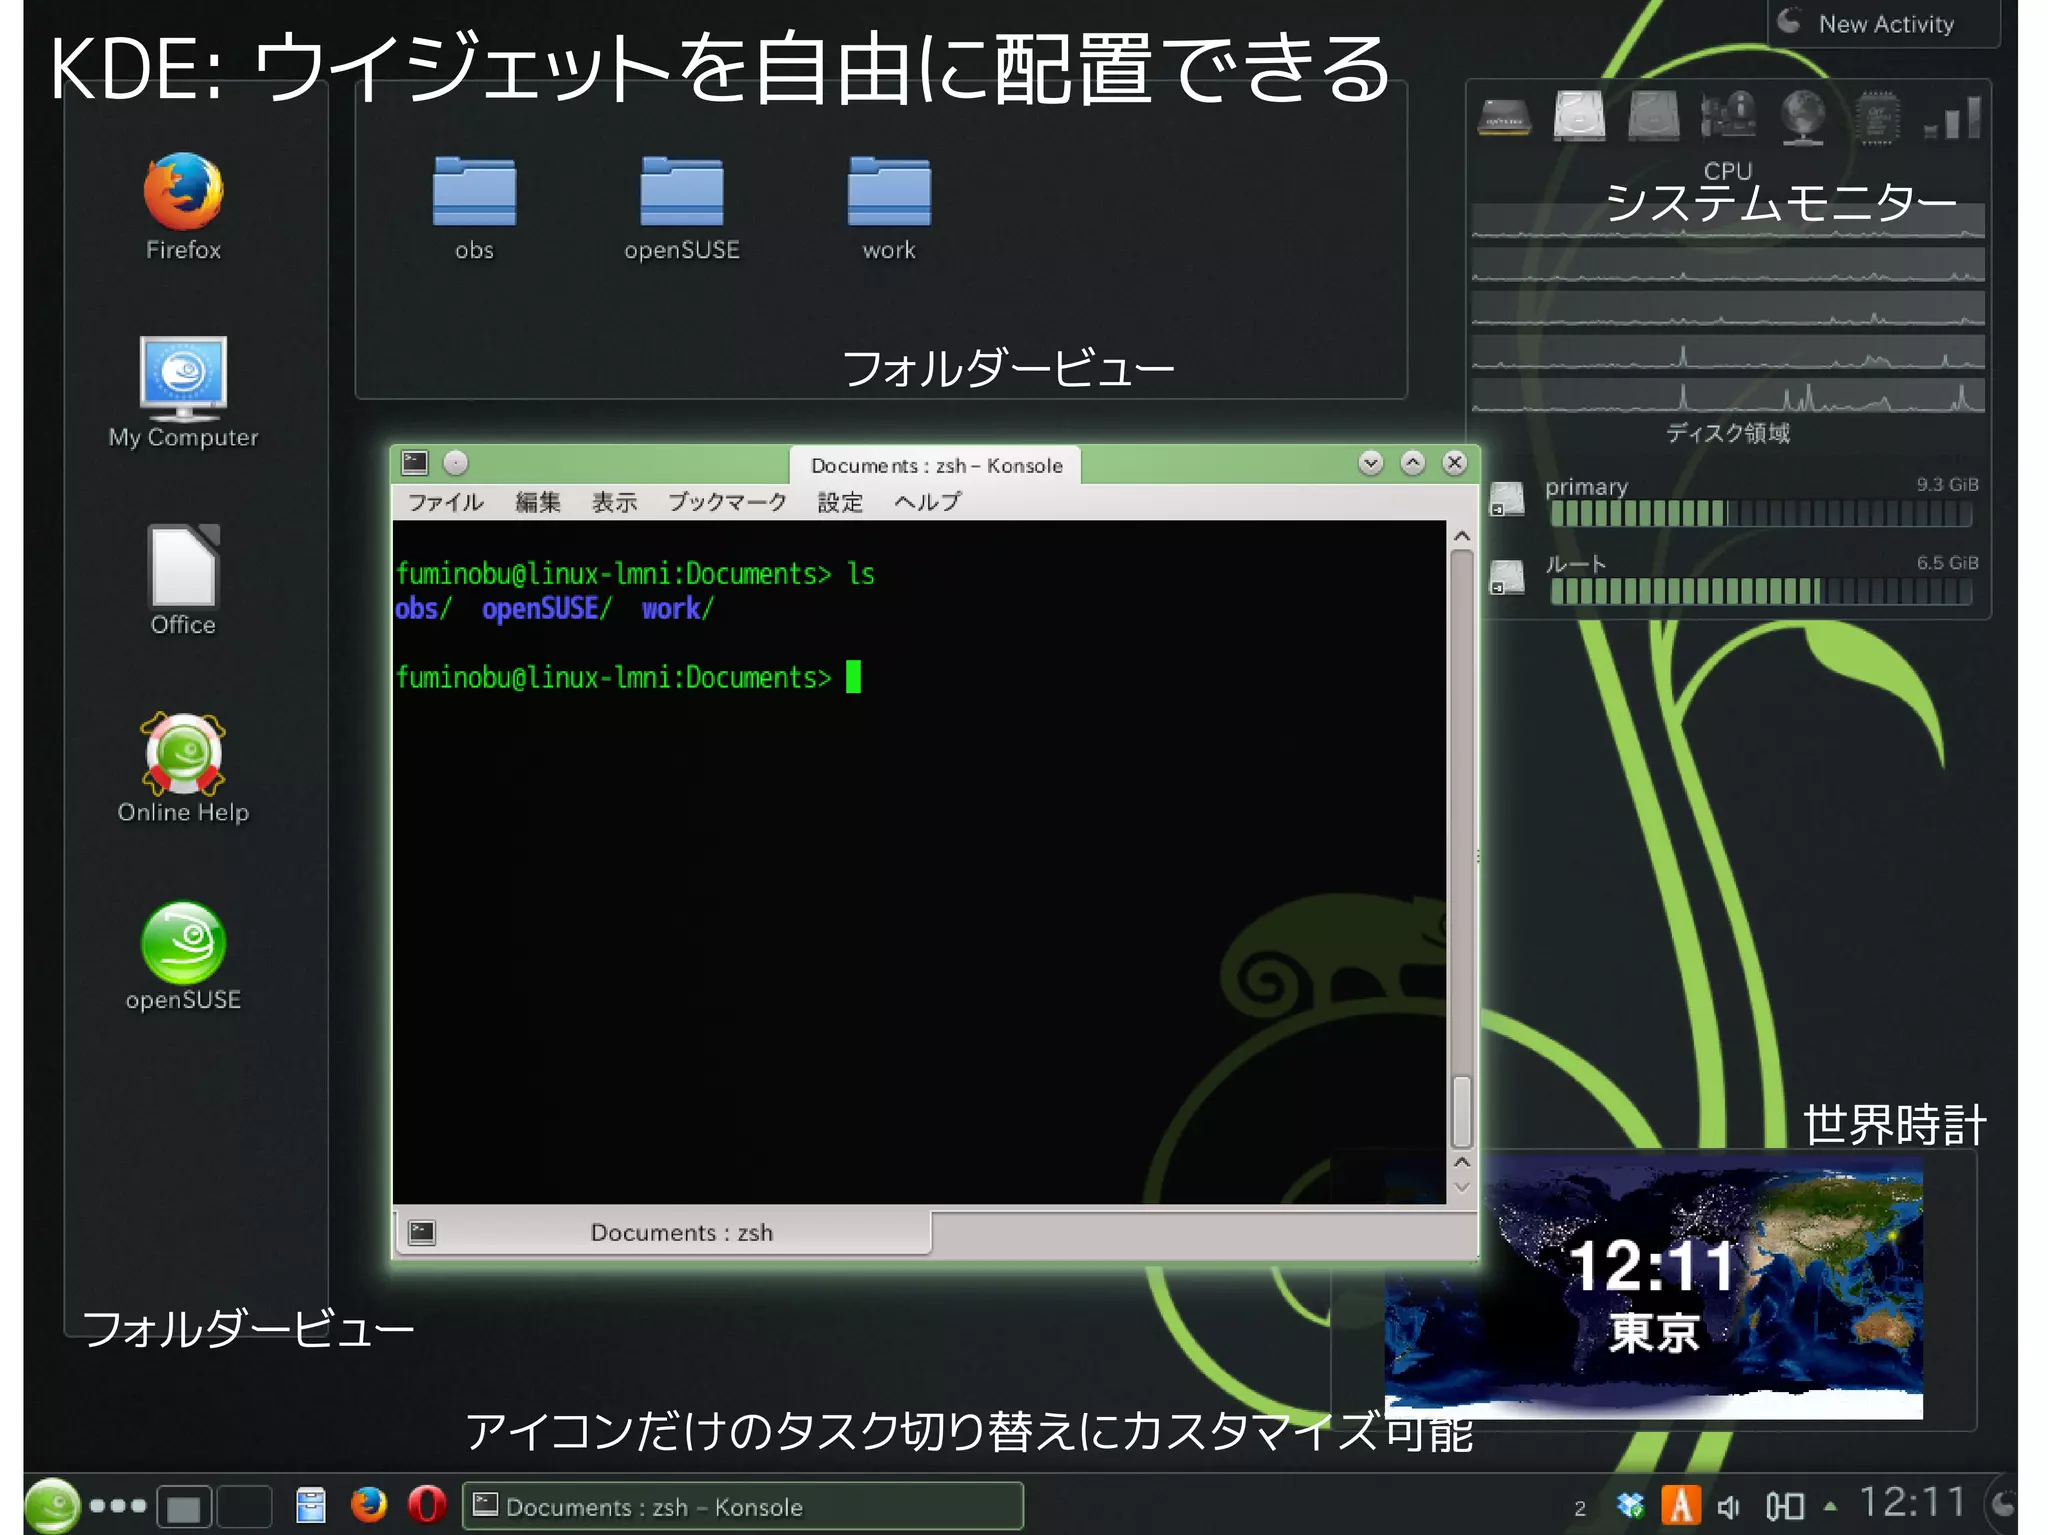Open the ヘルプ menu in Konsole
Viewport: 2048px width, 1535px height.
pos(928,502)
